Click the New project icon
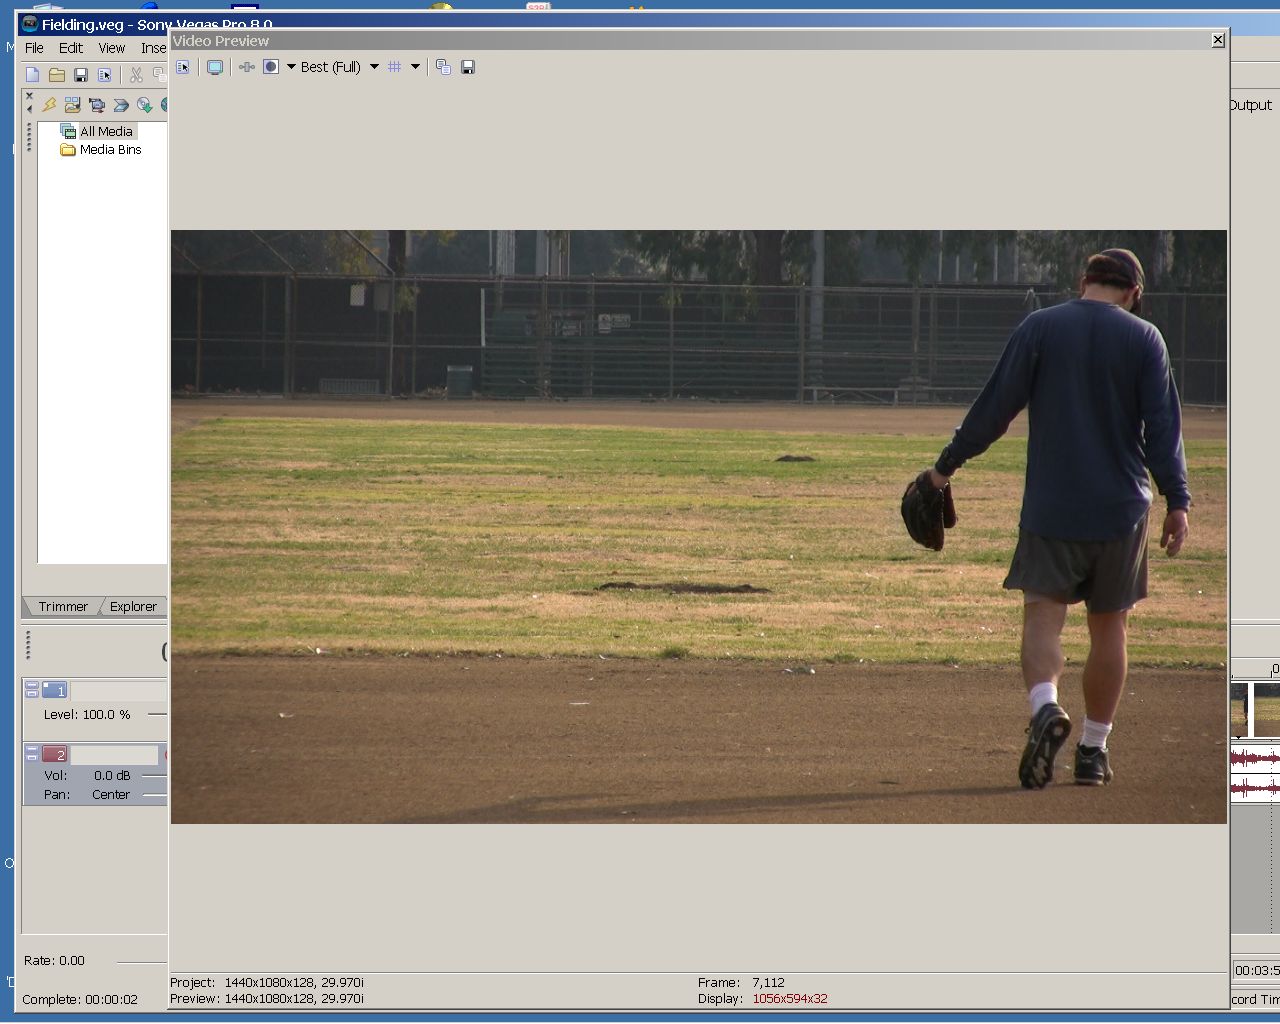 tap(33, 75)
